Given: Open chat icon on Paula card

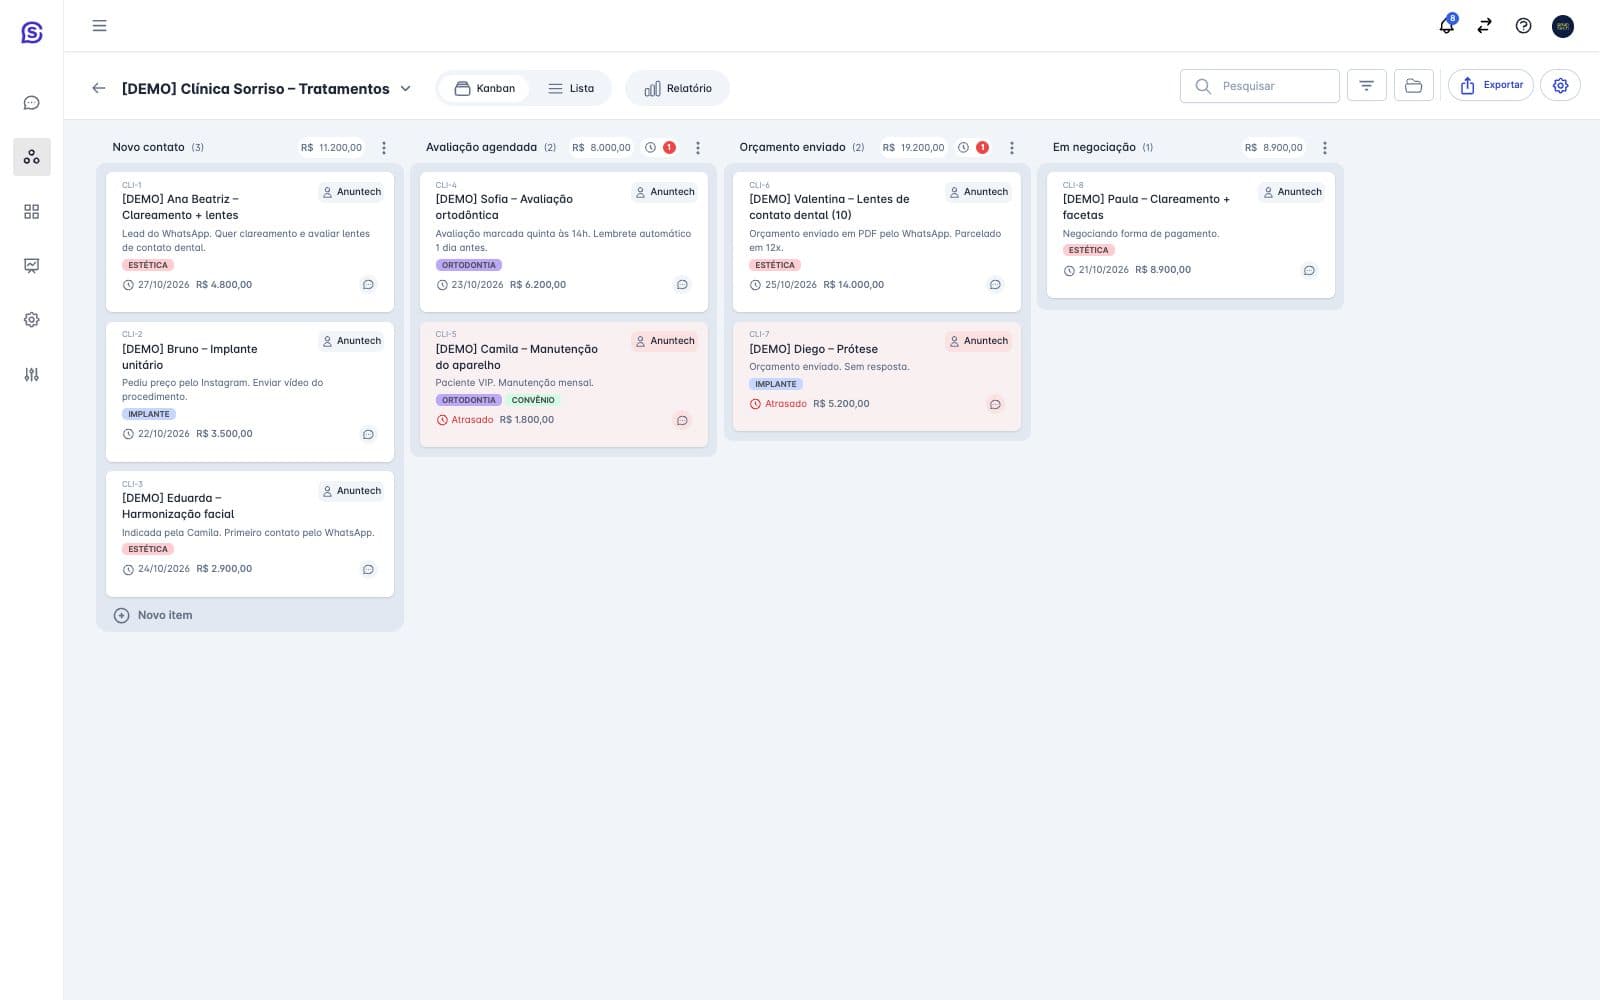Looking at the screenshot, I should [1309, 270].
